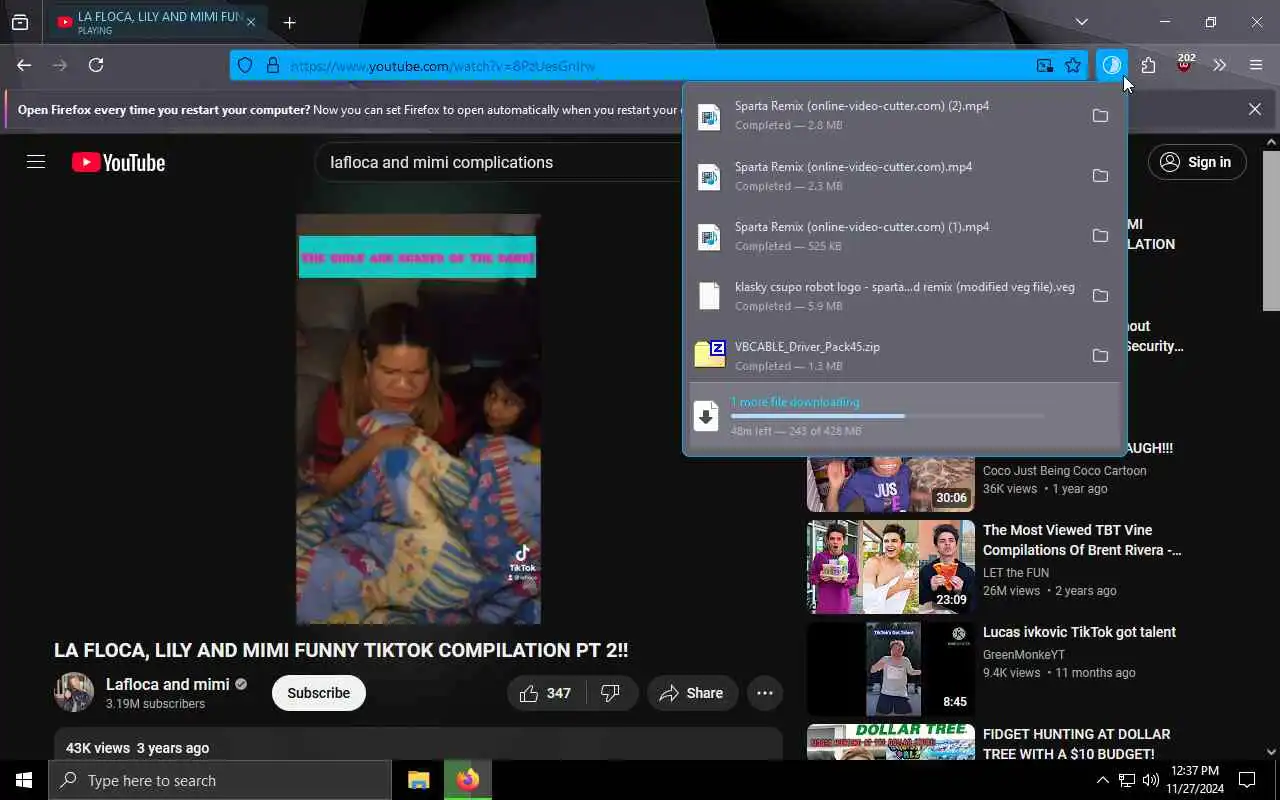Open the tracking protection shield icon
The image size is (1280, 800).
point(245,66)
